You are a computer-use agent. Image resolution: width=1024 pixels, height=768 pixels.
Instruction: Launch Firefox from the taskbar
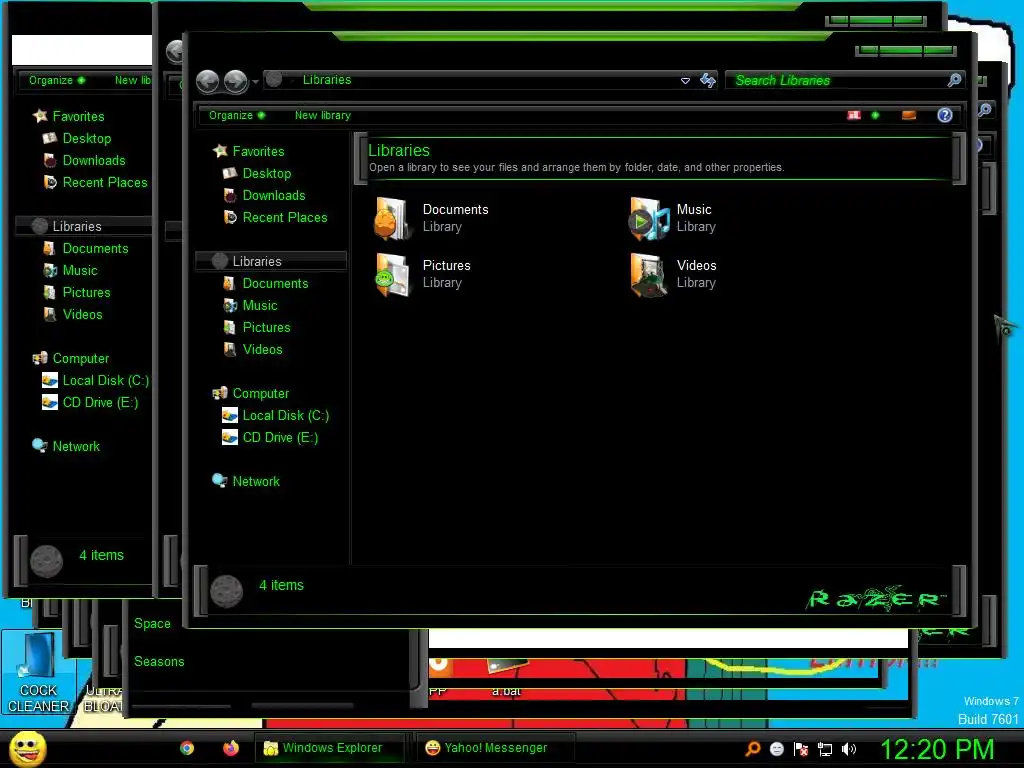point(231,748)
